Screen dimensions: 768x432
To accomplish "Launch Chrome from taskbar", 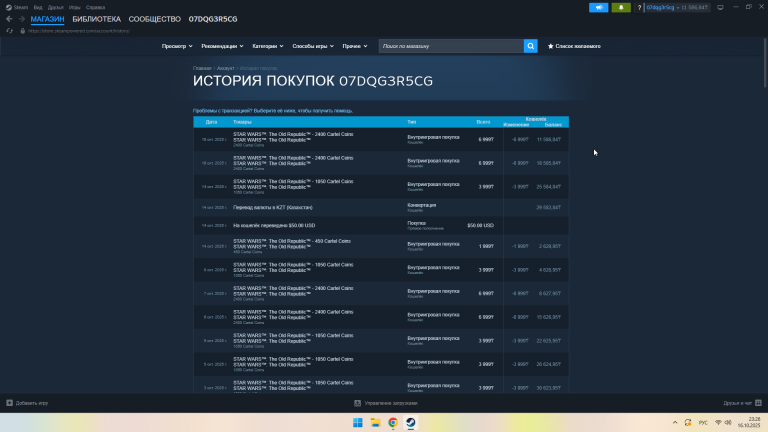I will (x=393, y=423).
